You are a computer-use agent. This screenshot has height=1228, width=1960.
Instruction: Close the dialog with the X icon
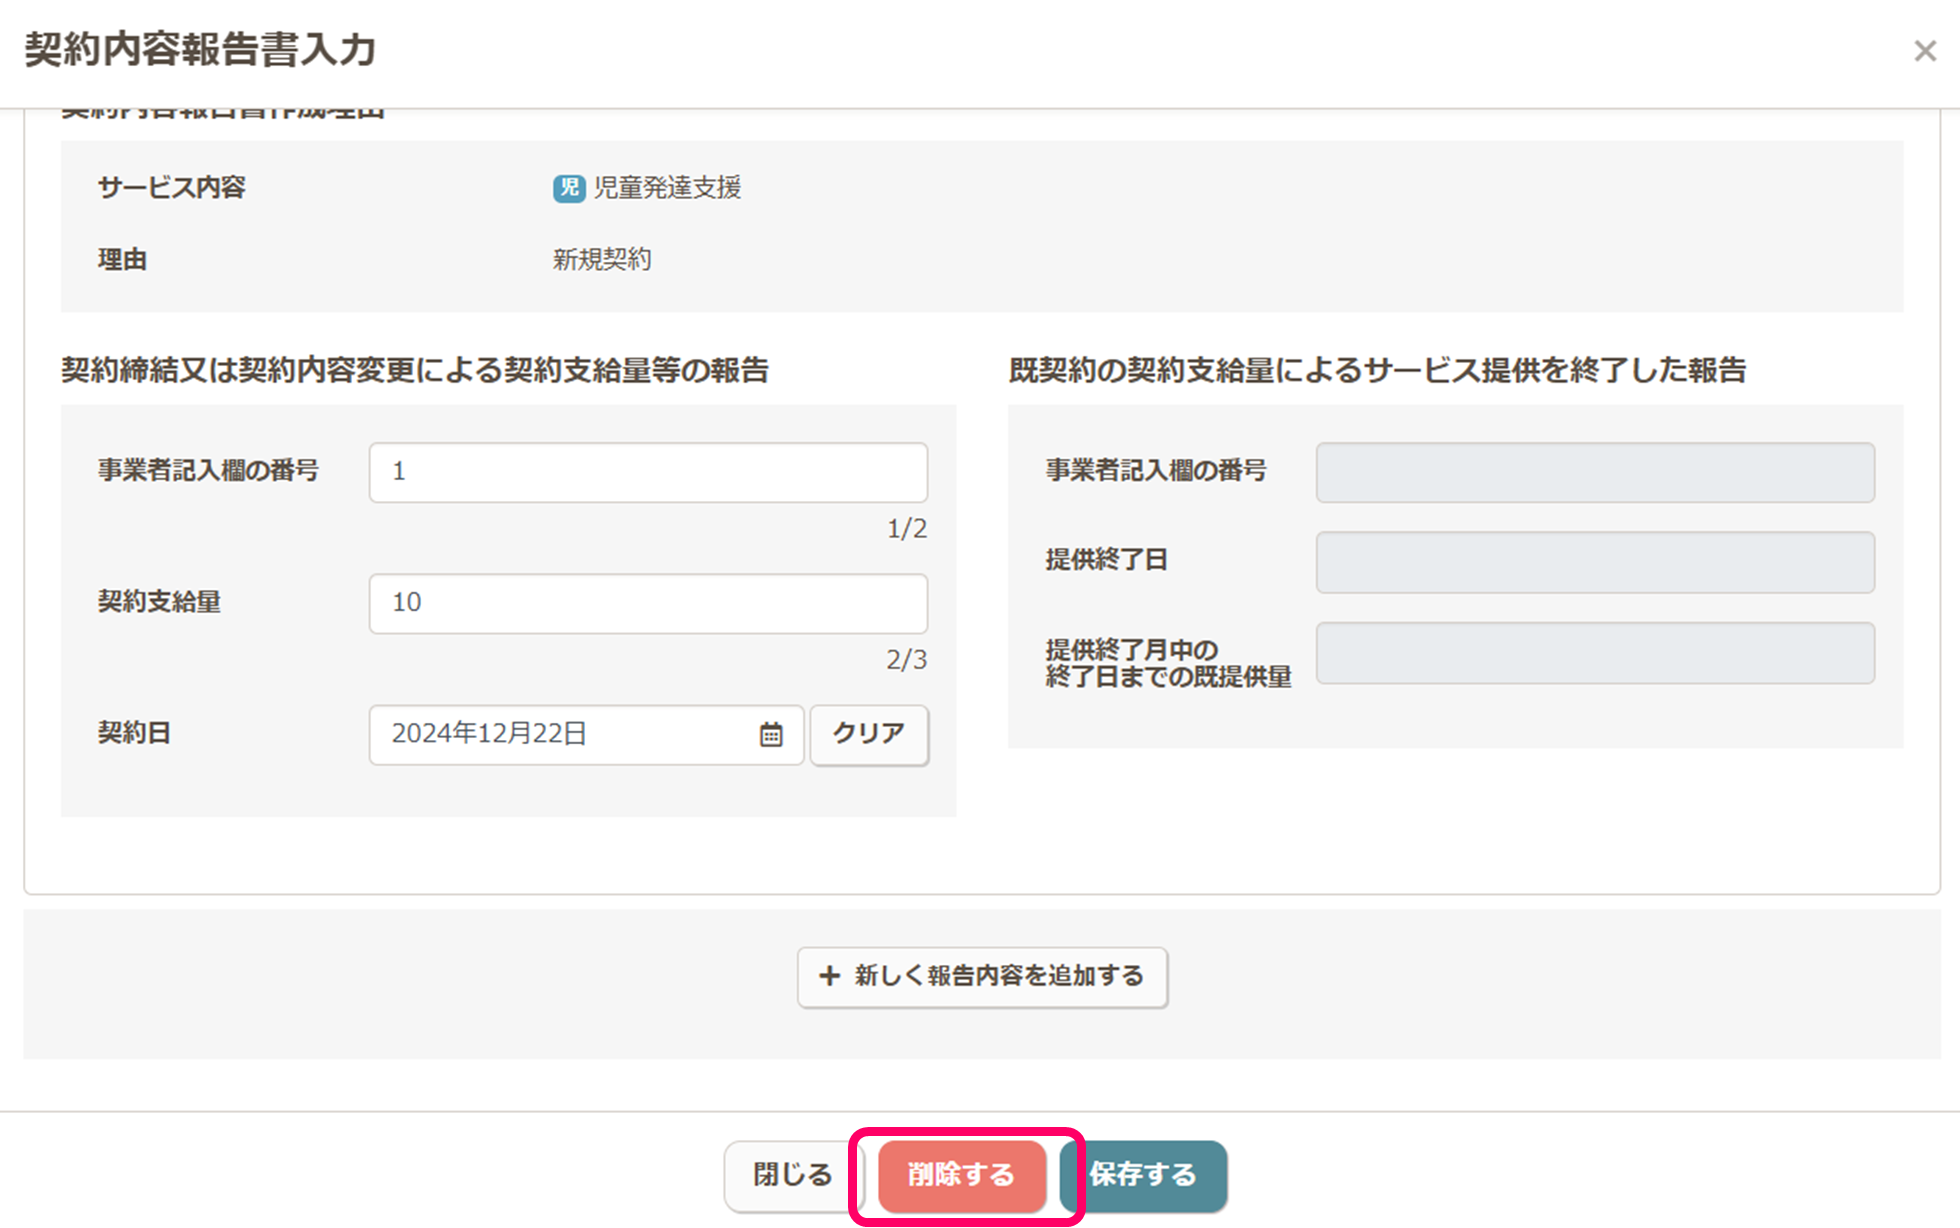coord(1924,51)
